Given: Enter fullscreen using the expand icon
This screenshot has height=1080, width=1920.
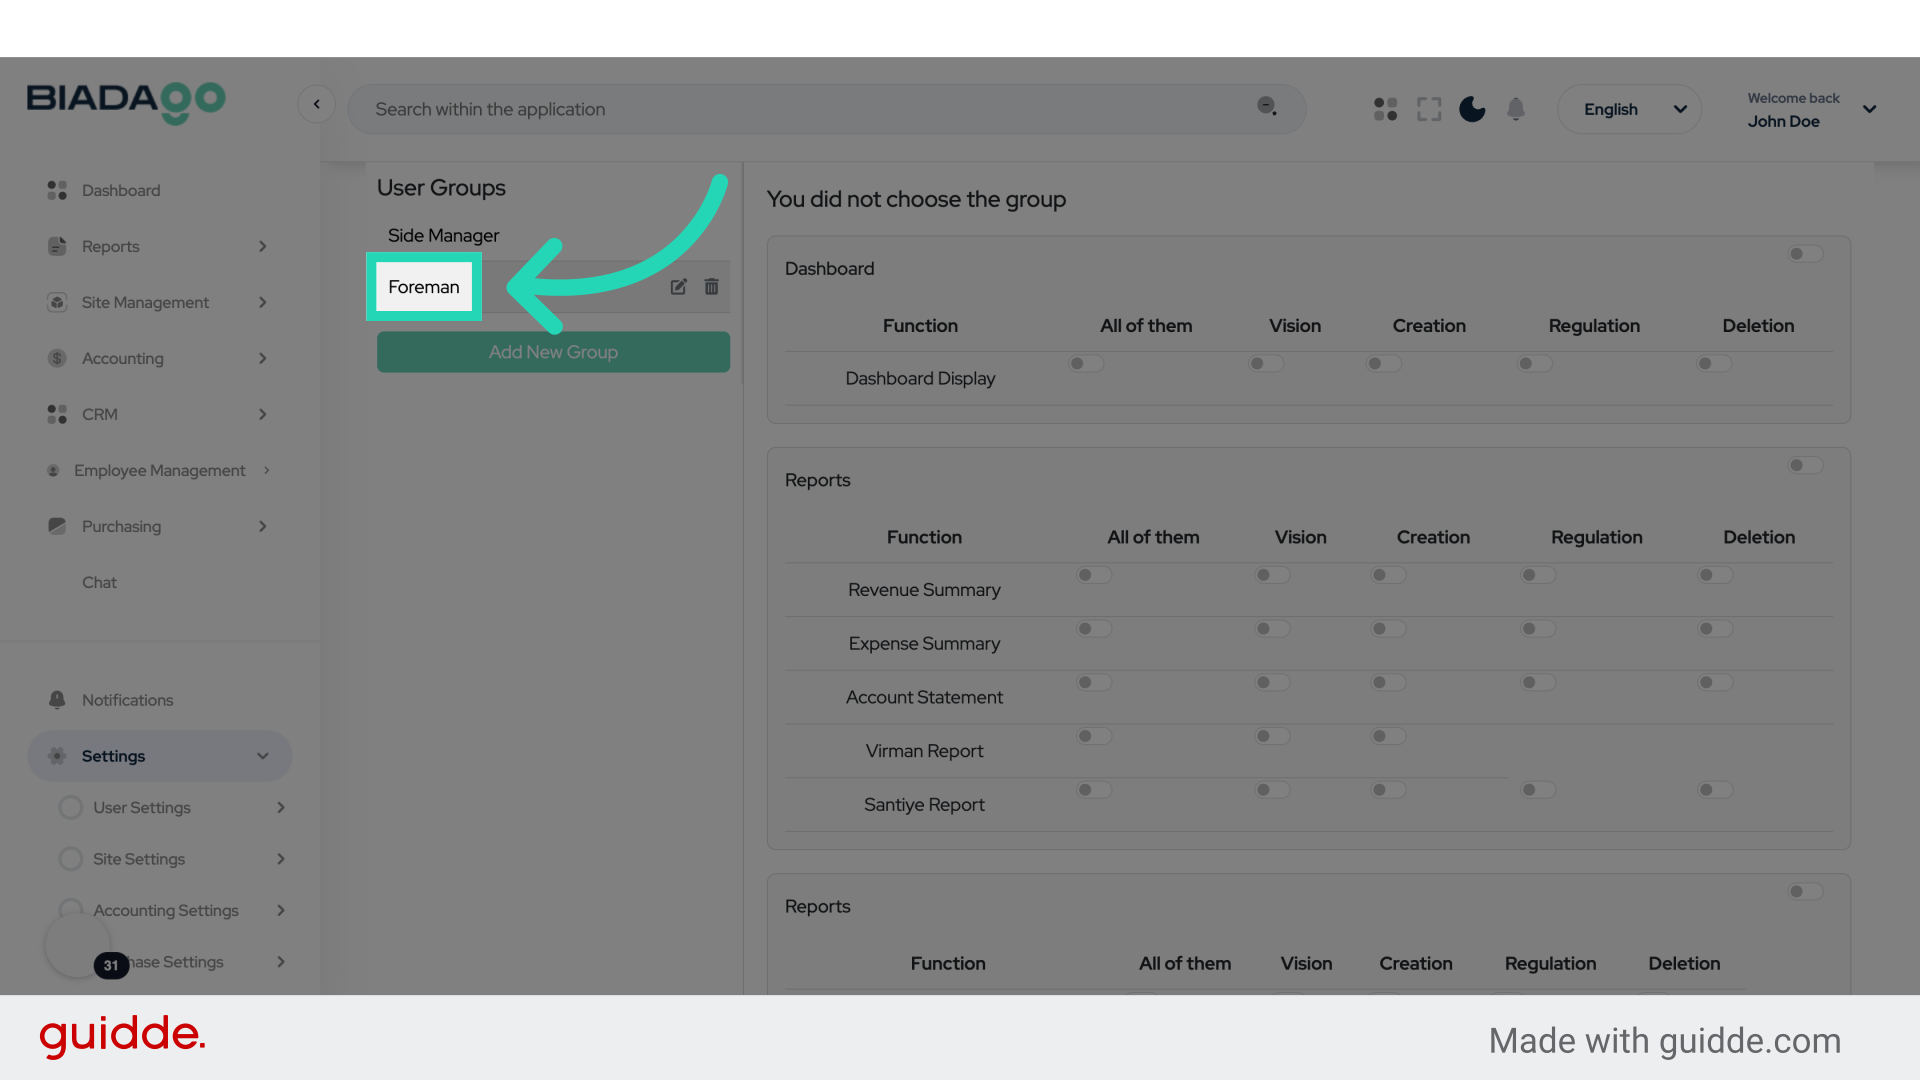Looking at the screenshot, I should coord(1429,109).
